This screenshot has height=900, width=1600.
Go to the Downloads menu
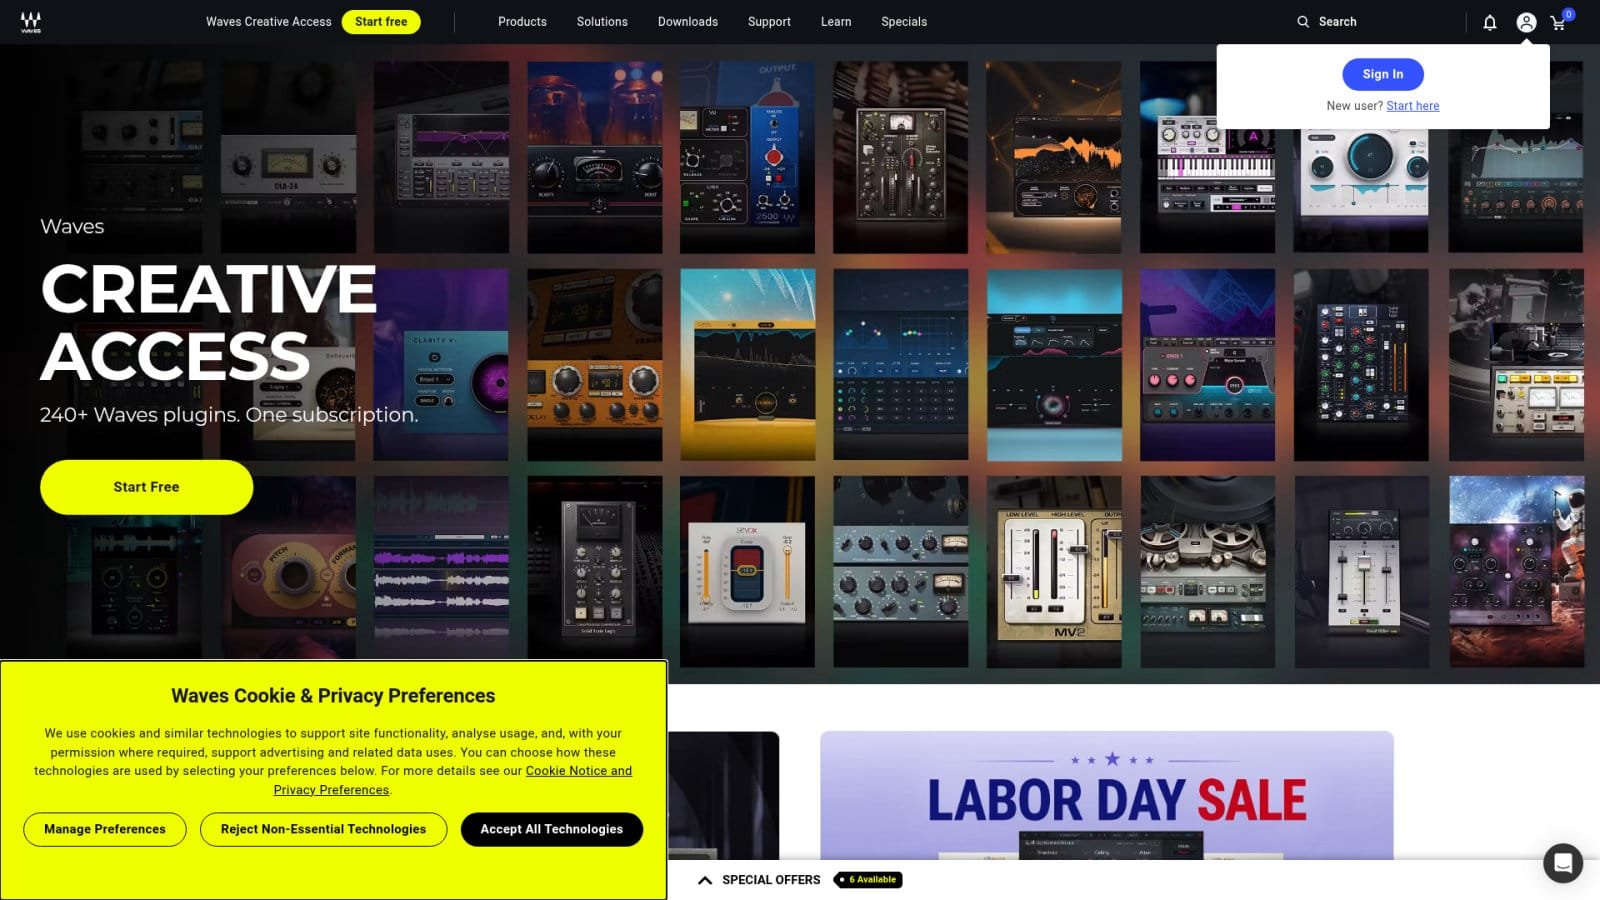pos(688,22)
